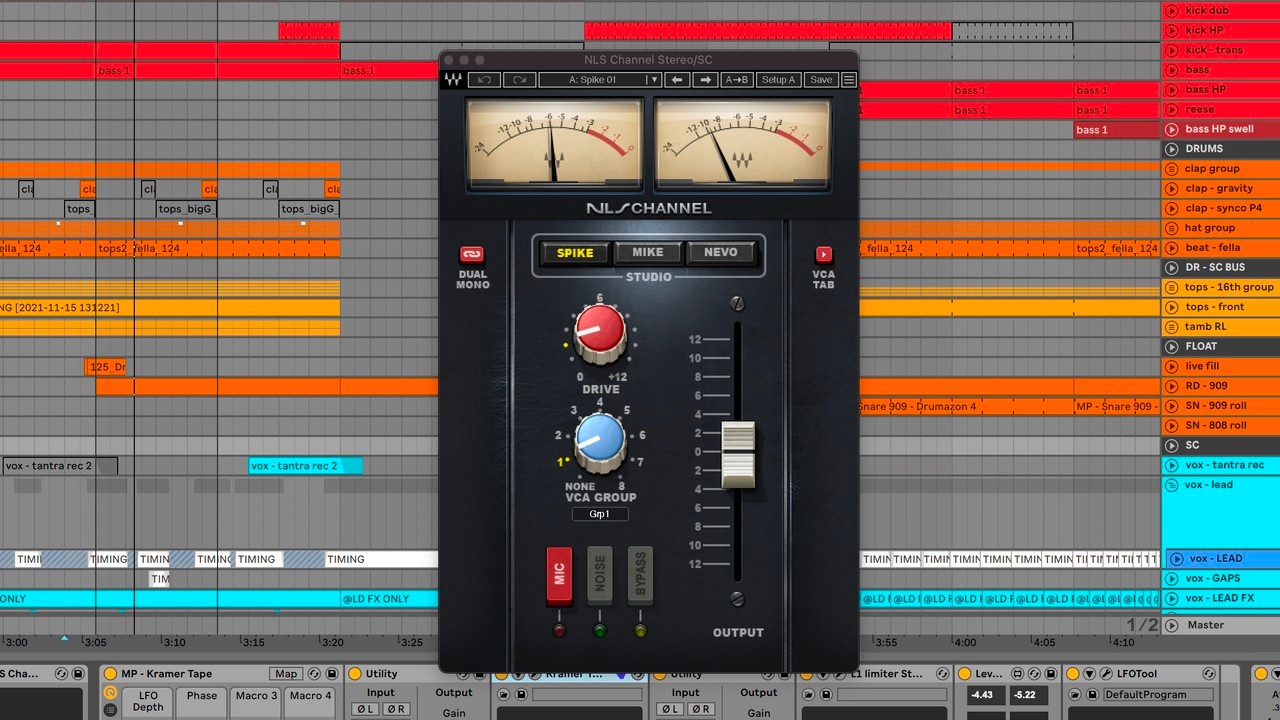The image size is (1280, 720).
Task: Open the VCA Tab red arrow button
Action: click(823, 255)
